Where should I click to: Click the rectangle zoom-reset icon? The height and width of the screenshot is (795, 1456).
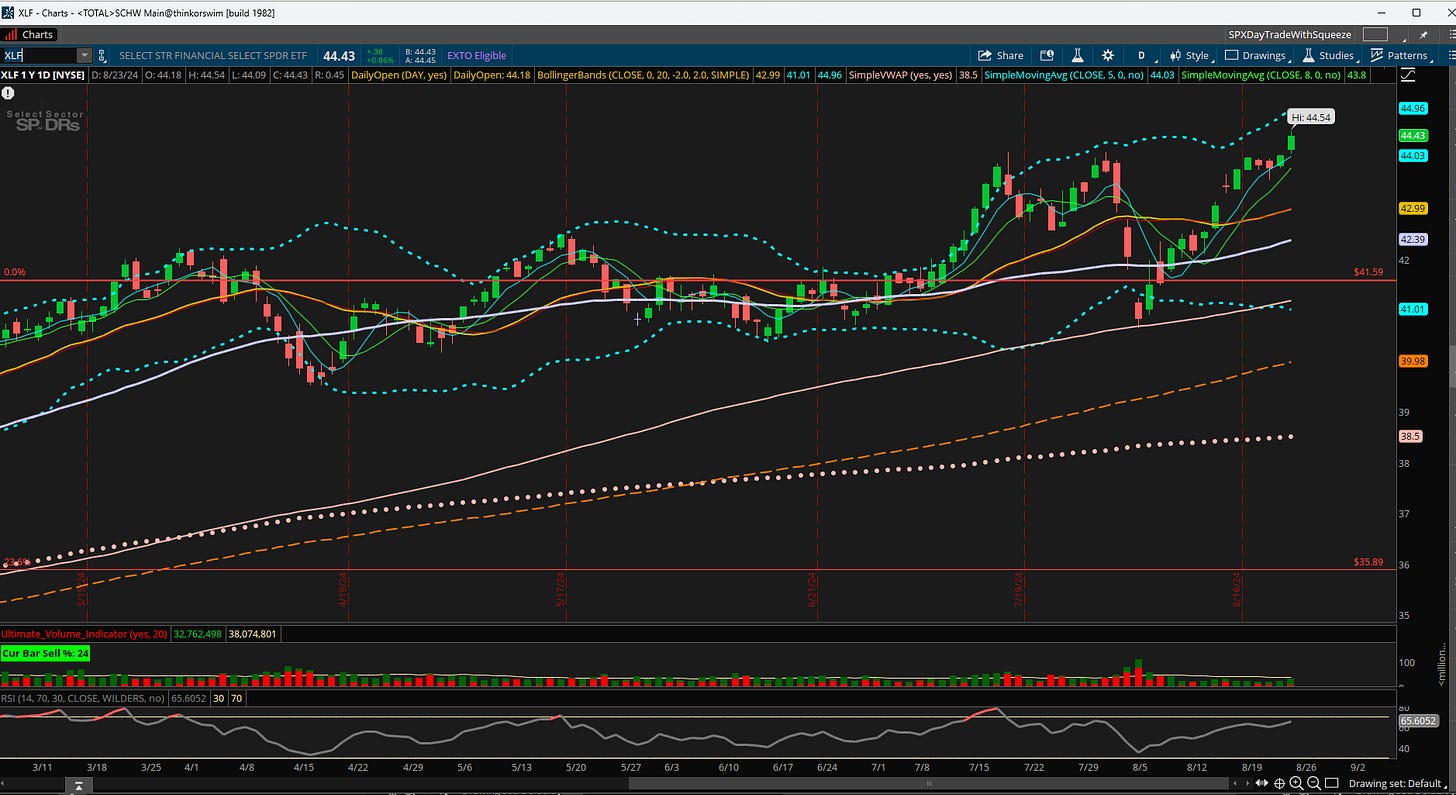1331,783
